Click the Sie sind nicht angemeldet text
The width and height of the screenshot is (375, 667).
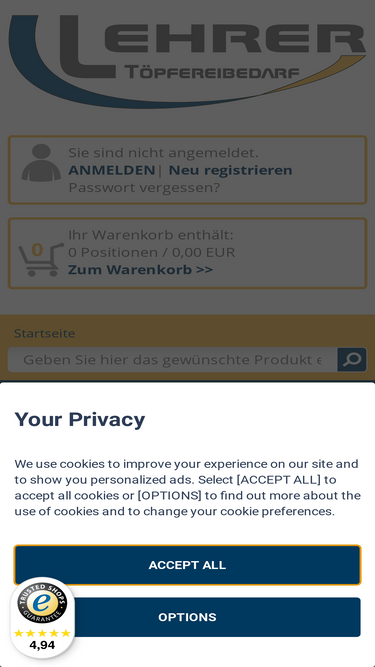(x=163, y=152)
